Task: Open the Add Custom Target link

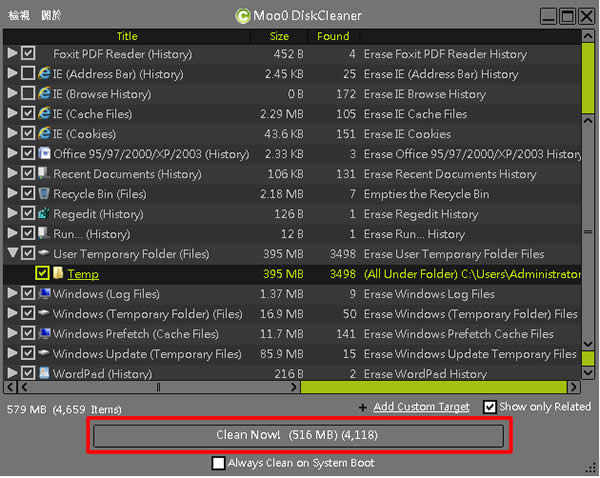Action: tap(421, 407)
